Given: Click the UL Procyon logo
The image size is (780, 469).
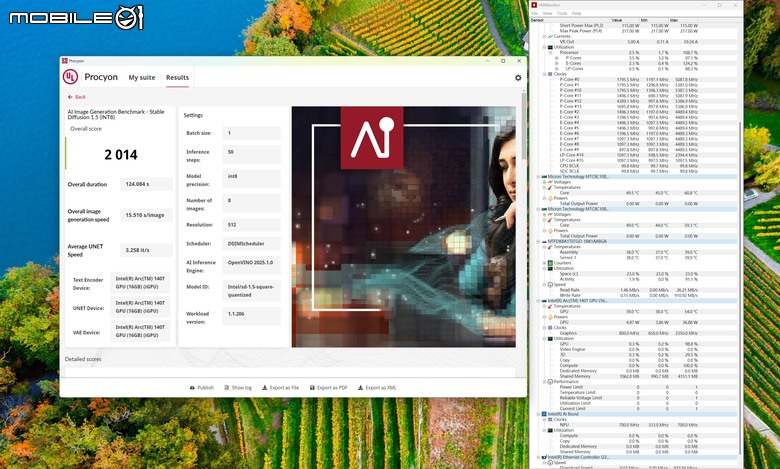Looking at the screenshot, I should click(70, 77).
